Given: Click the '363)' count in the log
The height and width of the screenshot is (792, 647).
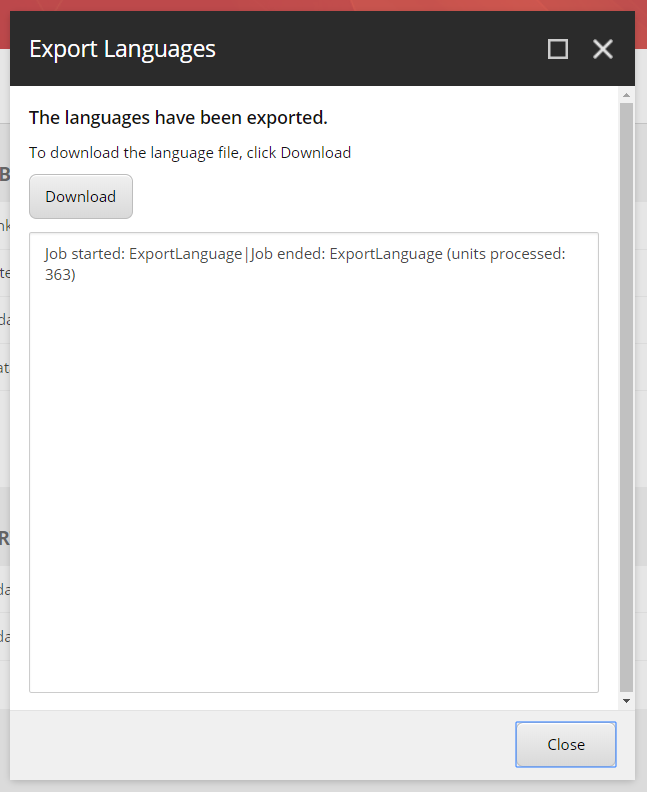Looking at the screenshot, I should click(60, 274).
